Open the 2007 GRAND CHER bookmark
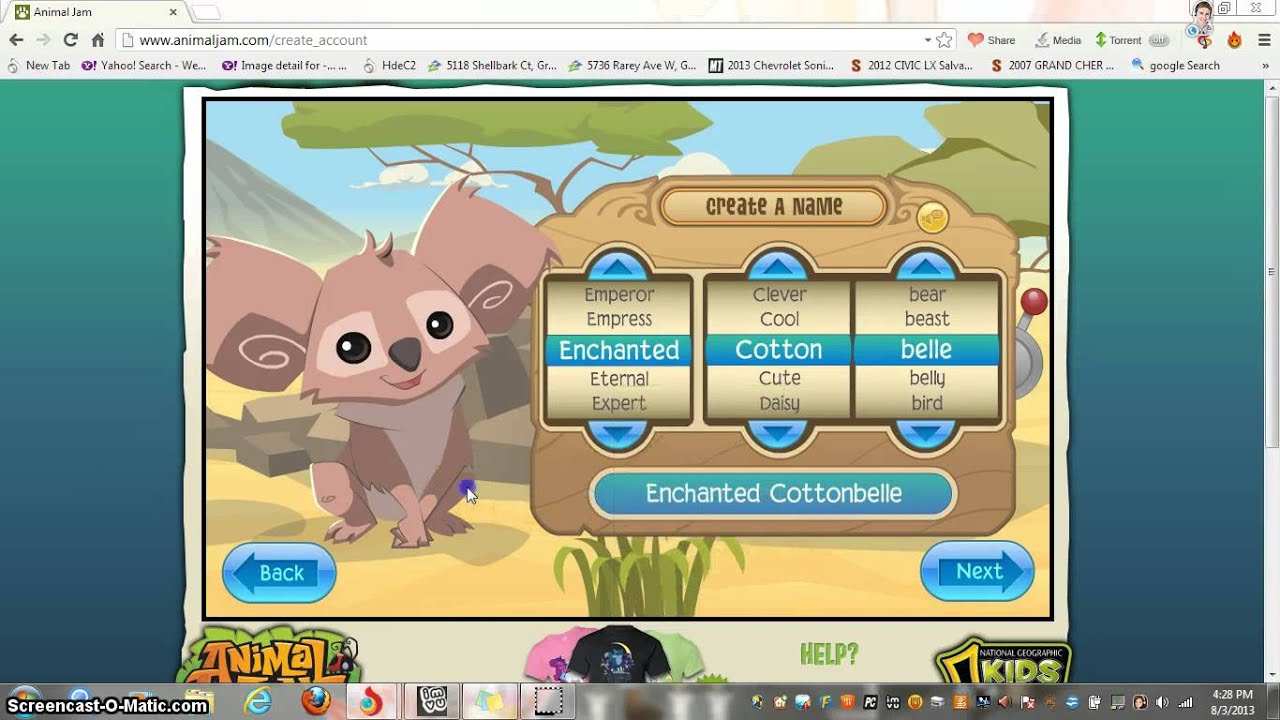The image size is (1280, 720). pyautogui.click(x=1051, y=66)
